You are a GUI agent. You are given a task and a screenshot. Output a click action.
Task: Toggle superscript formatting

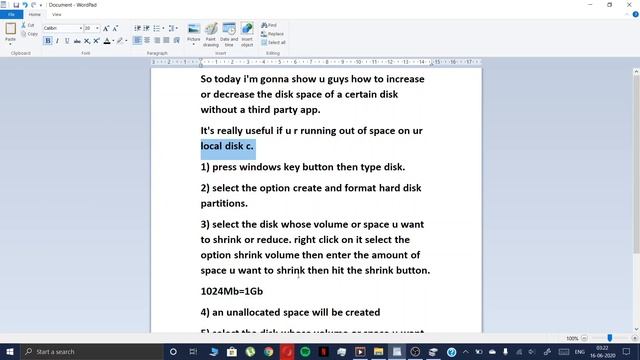[x=96, y=41]
